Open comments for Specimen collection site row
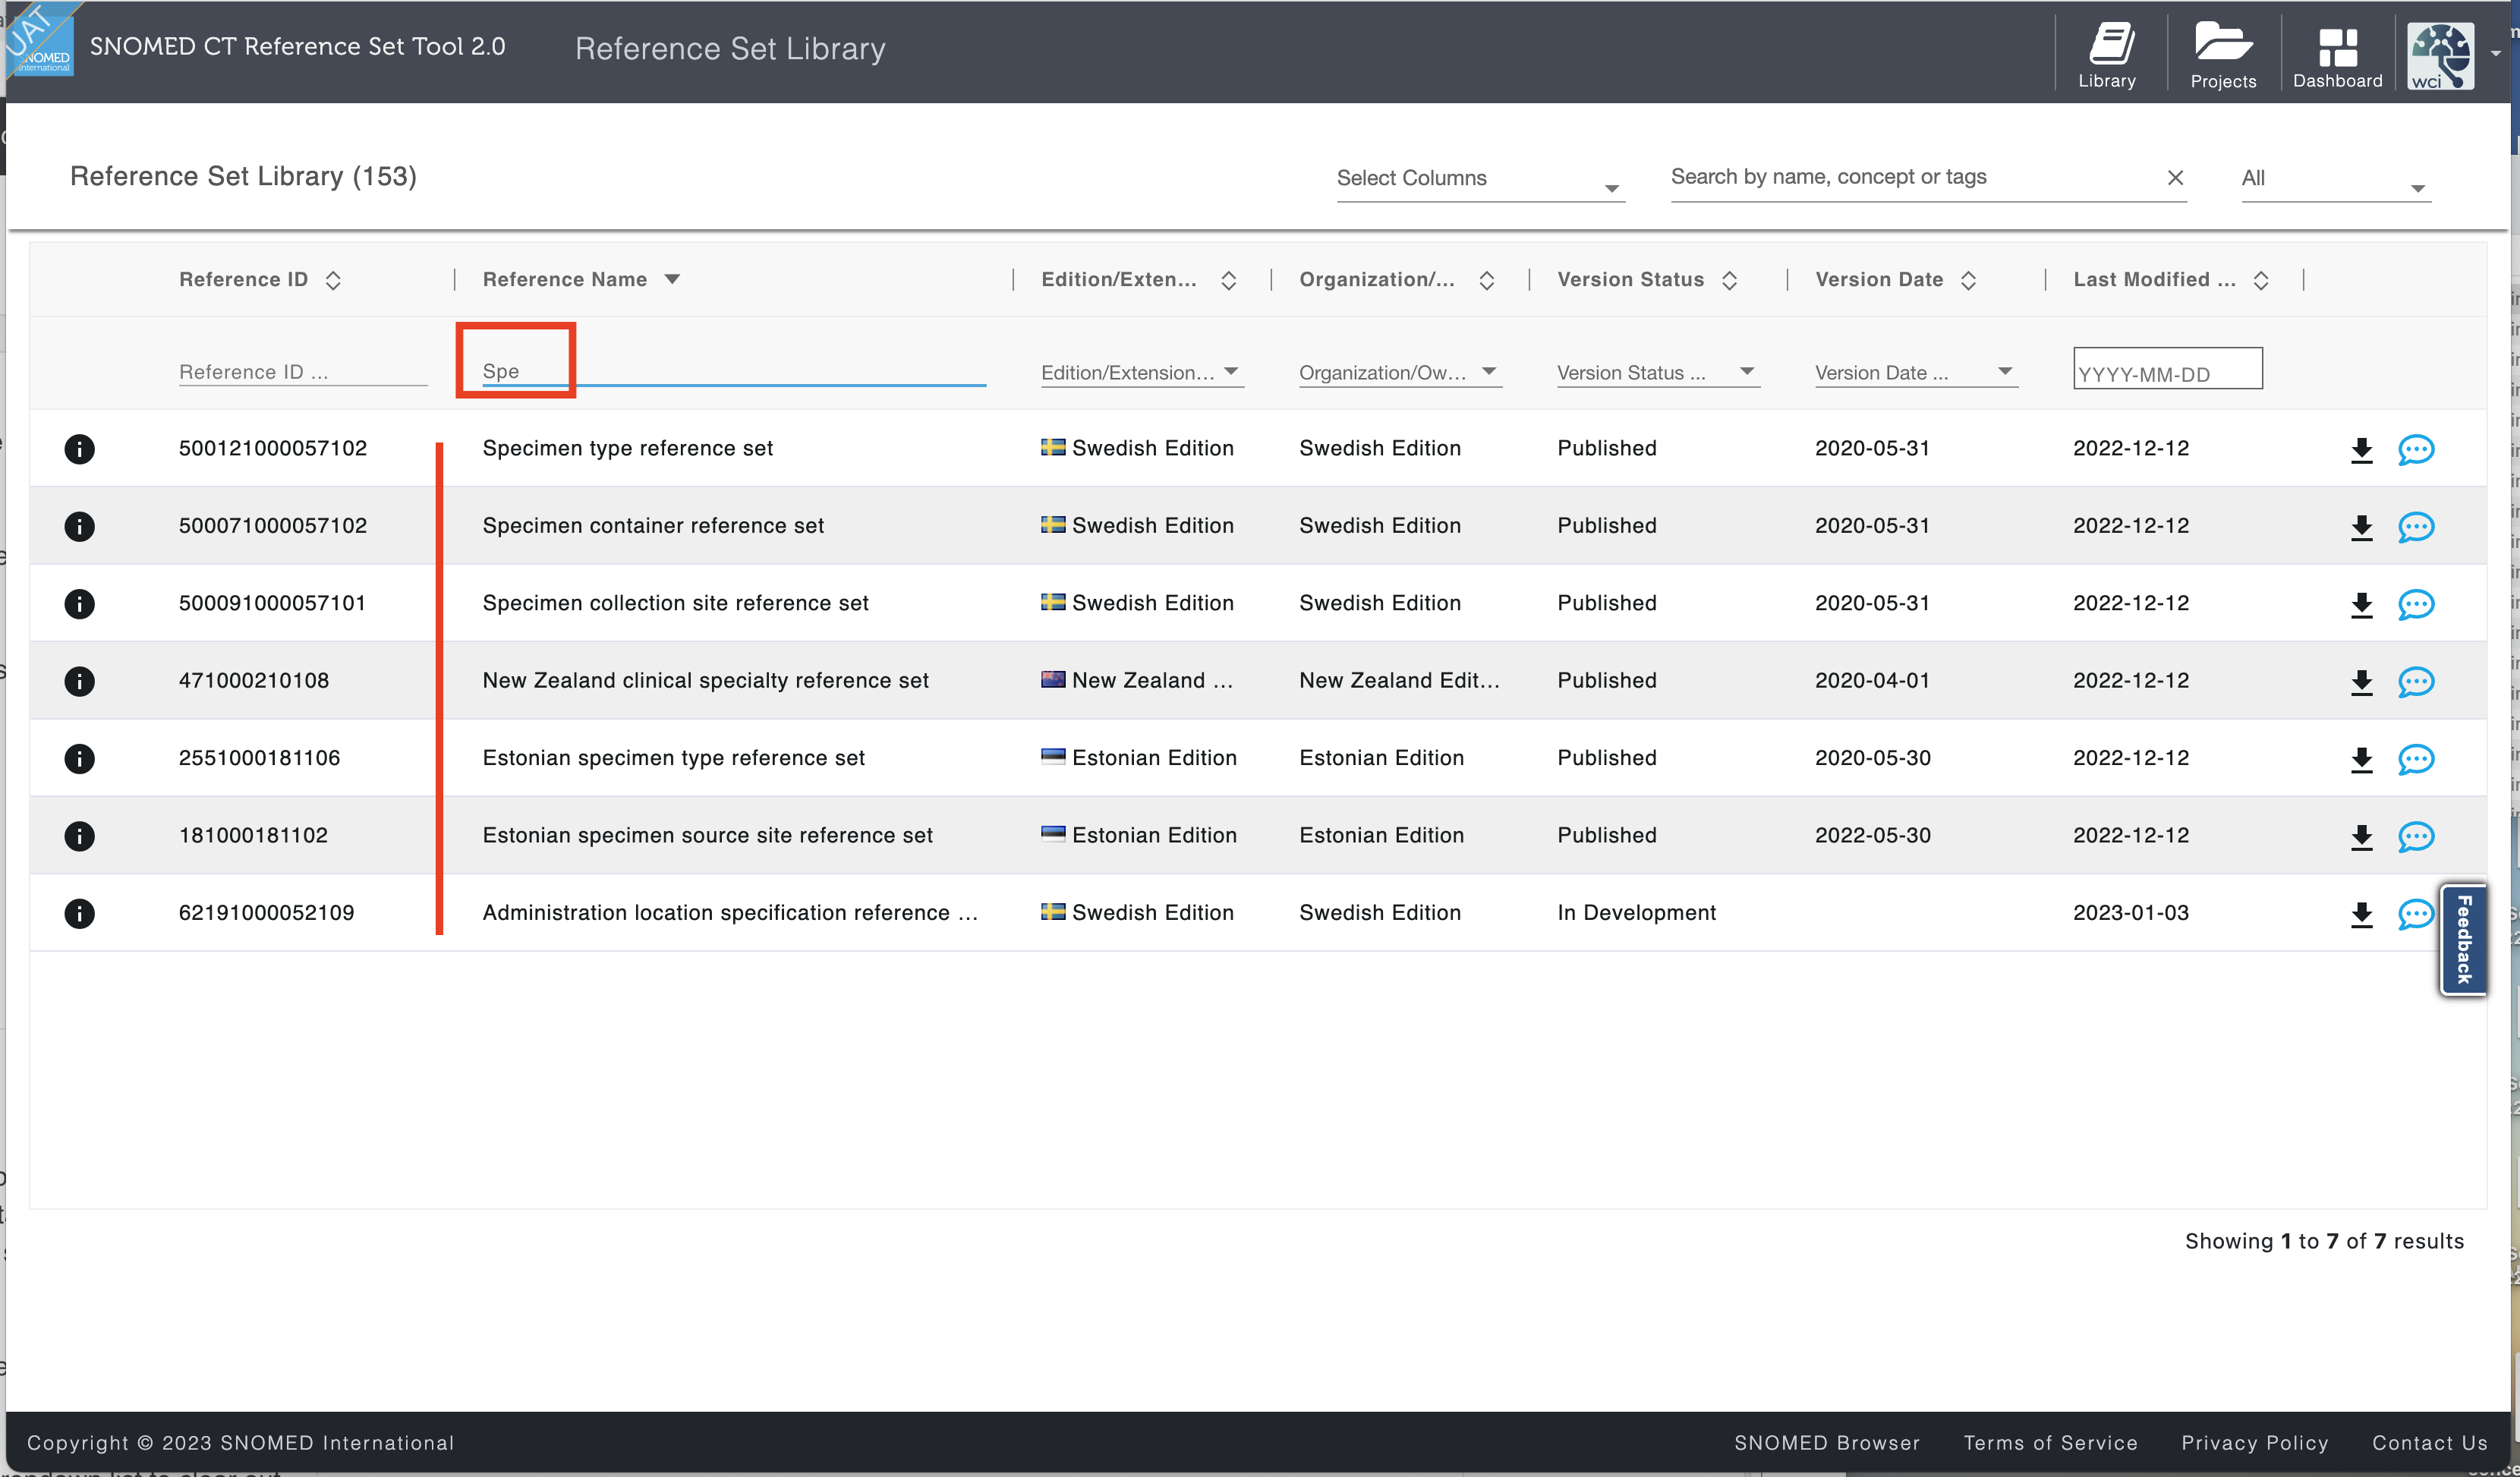 tap(2415, 605)
